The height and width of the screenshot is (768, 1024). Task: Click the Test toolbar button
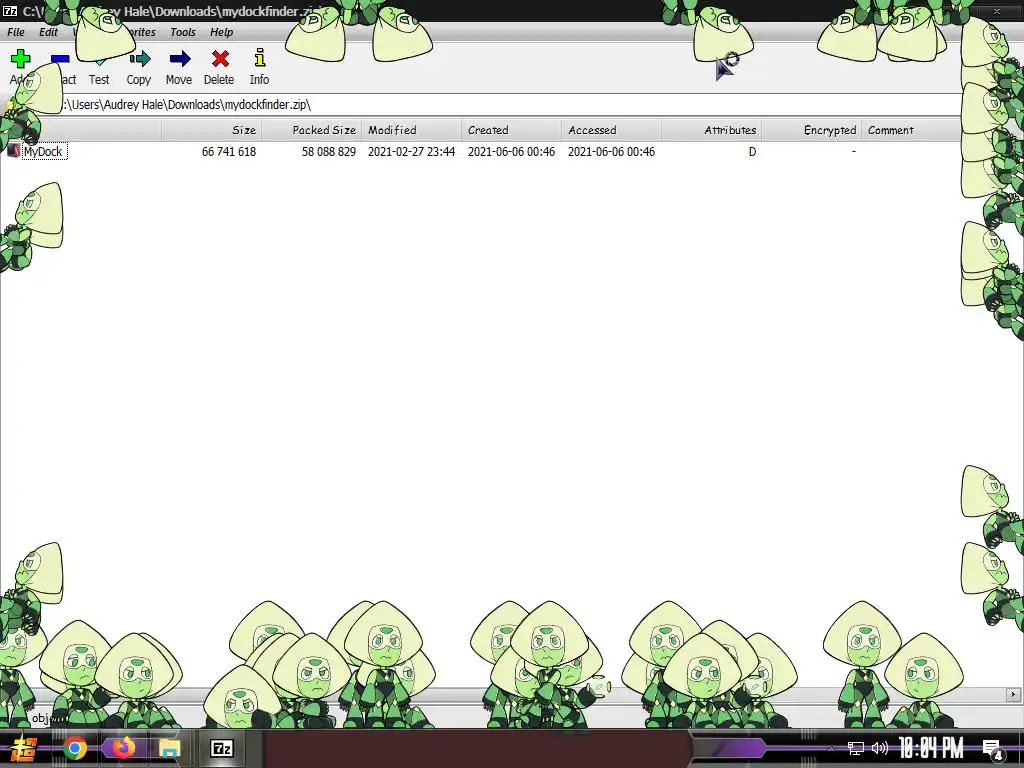click(99, 67)
